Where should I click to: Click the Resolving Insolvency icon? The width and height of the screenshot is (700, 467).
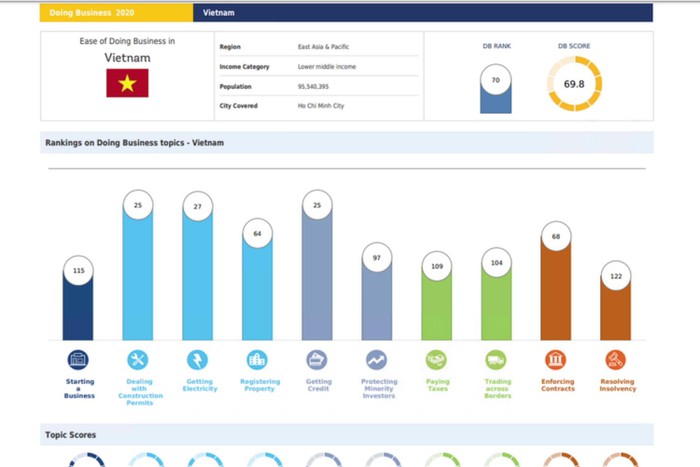[x=616, y=360]
